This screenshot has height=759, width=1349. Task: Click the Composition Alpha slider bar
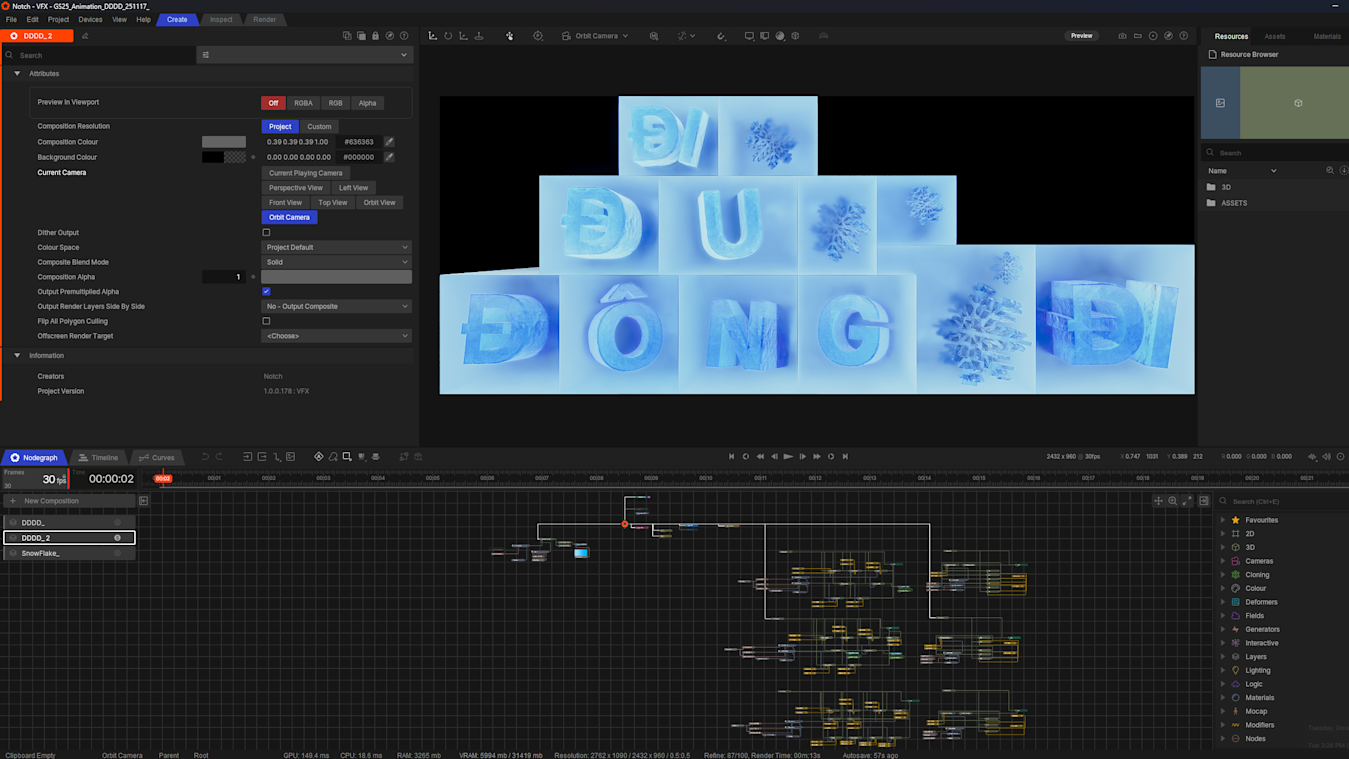click(336, 277)
